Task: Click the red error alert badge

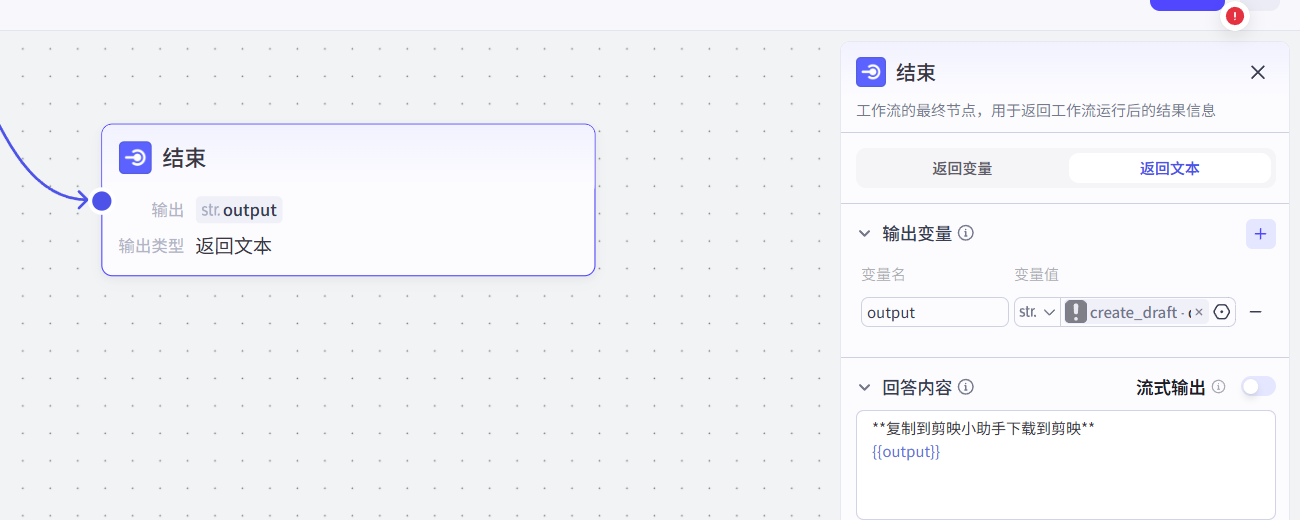Action: (x=1235, y=16)
